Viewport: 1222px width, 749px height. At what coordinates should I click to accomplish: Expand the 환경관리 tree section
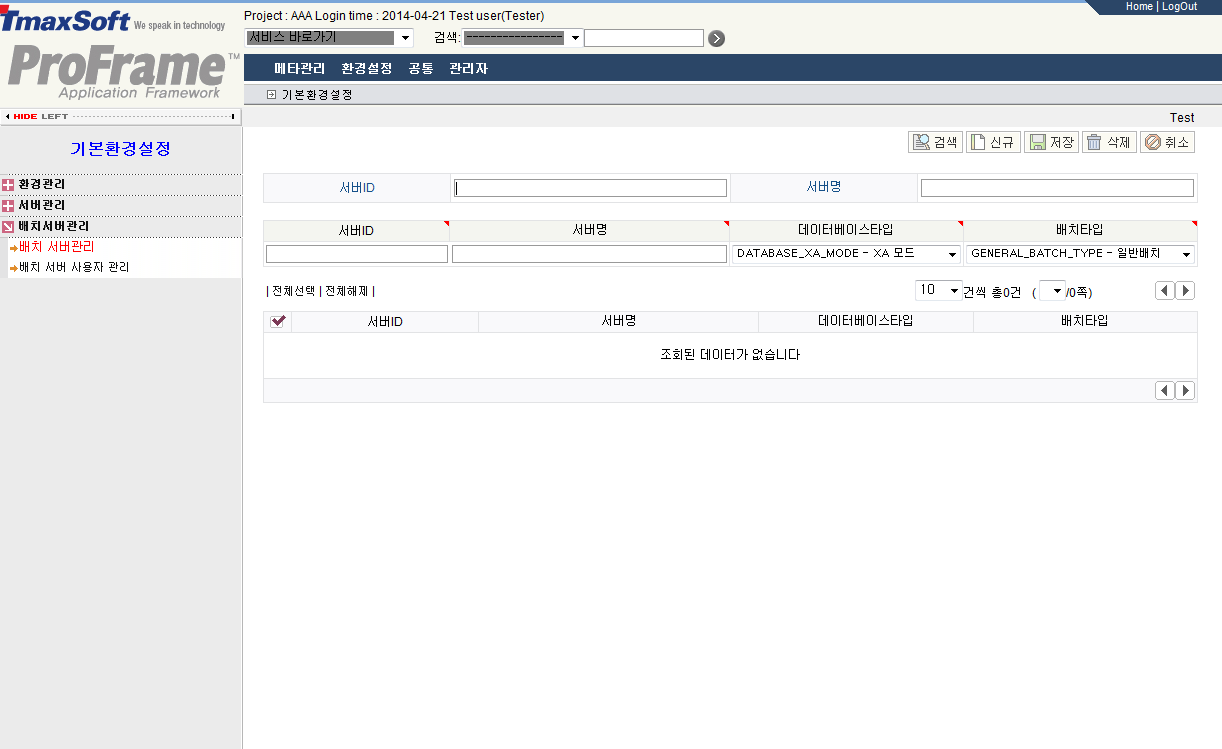[x=10, y=186]
